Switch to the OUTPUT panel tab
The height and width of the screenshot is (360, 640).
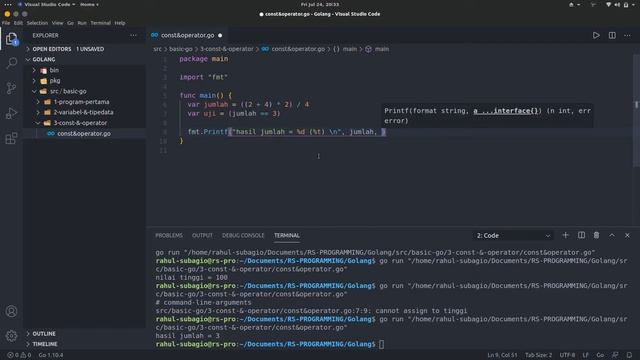pos(202,236)
